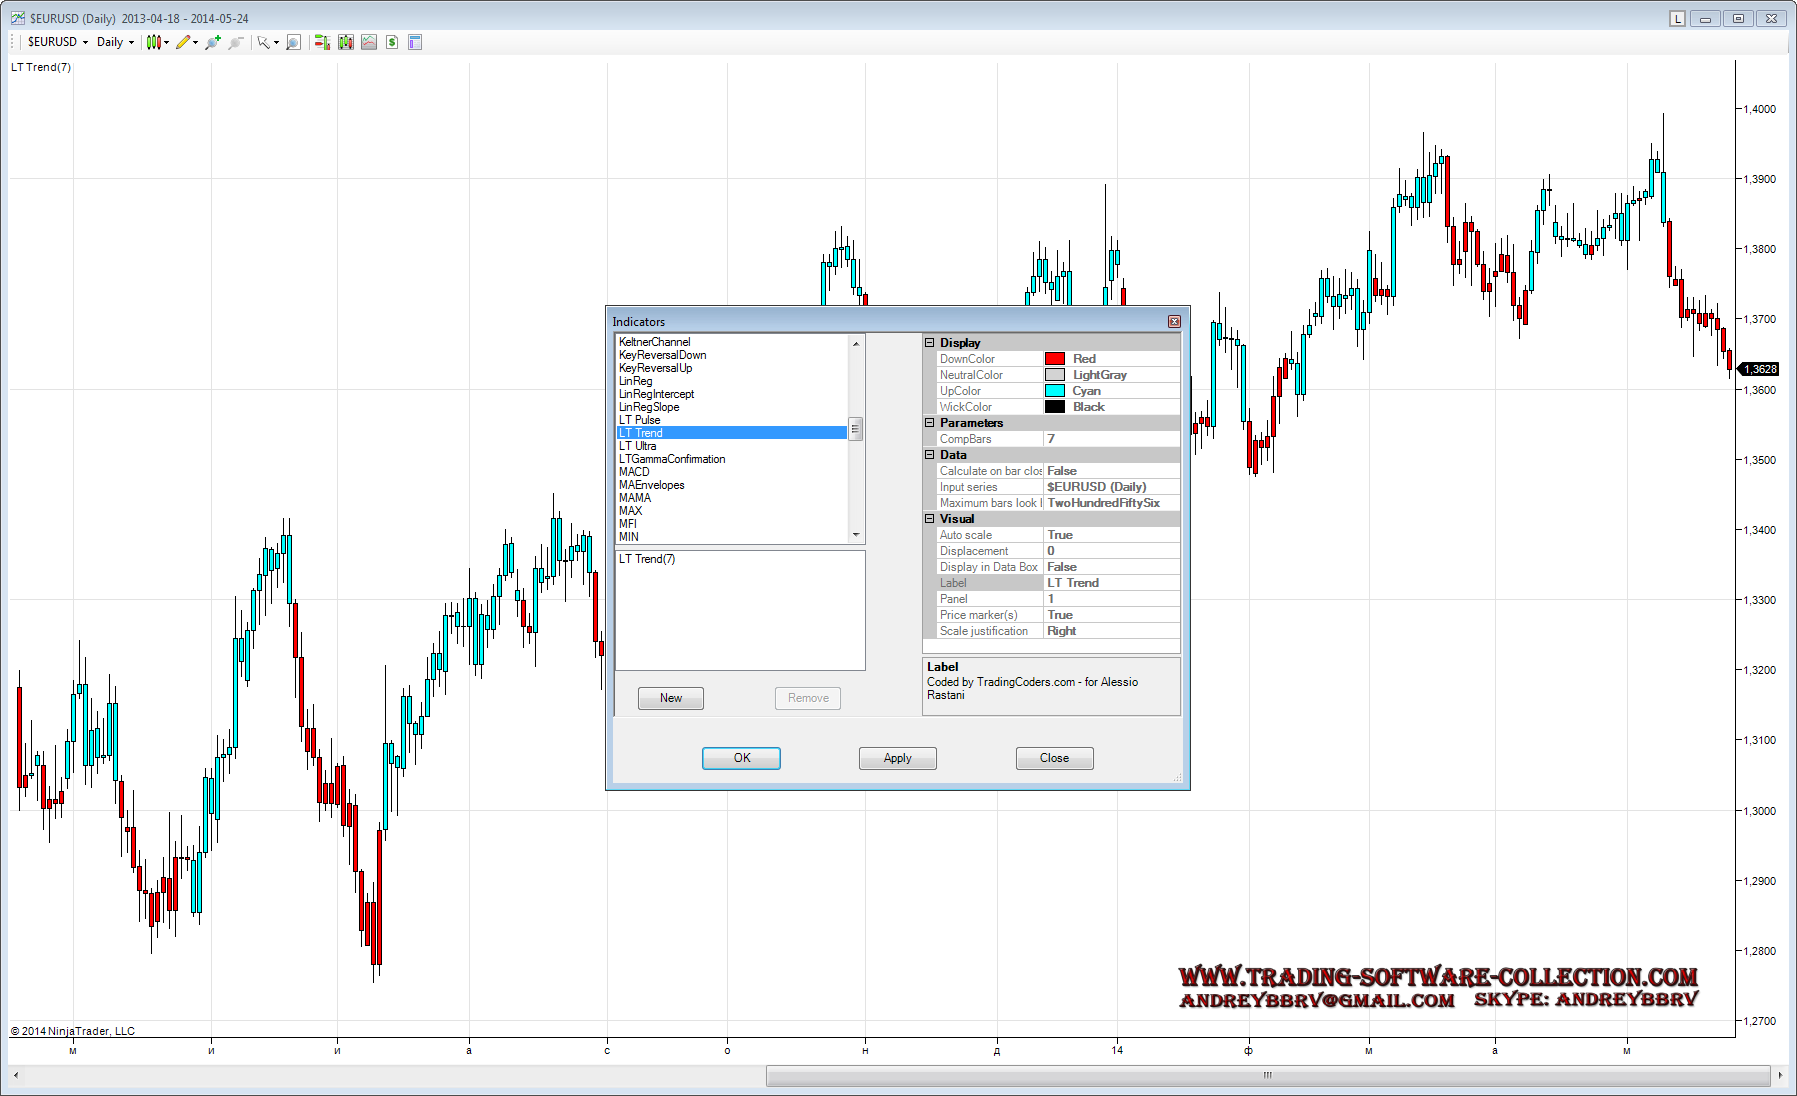Collapse the Visual property section
Screen dimensions: 1797x1096
pos(929,519)
